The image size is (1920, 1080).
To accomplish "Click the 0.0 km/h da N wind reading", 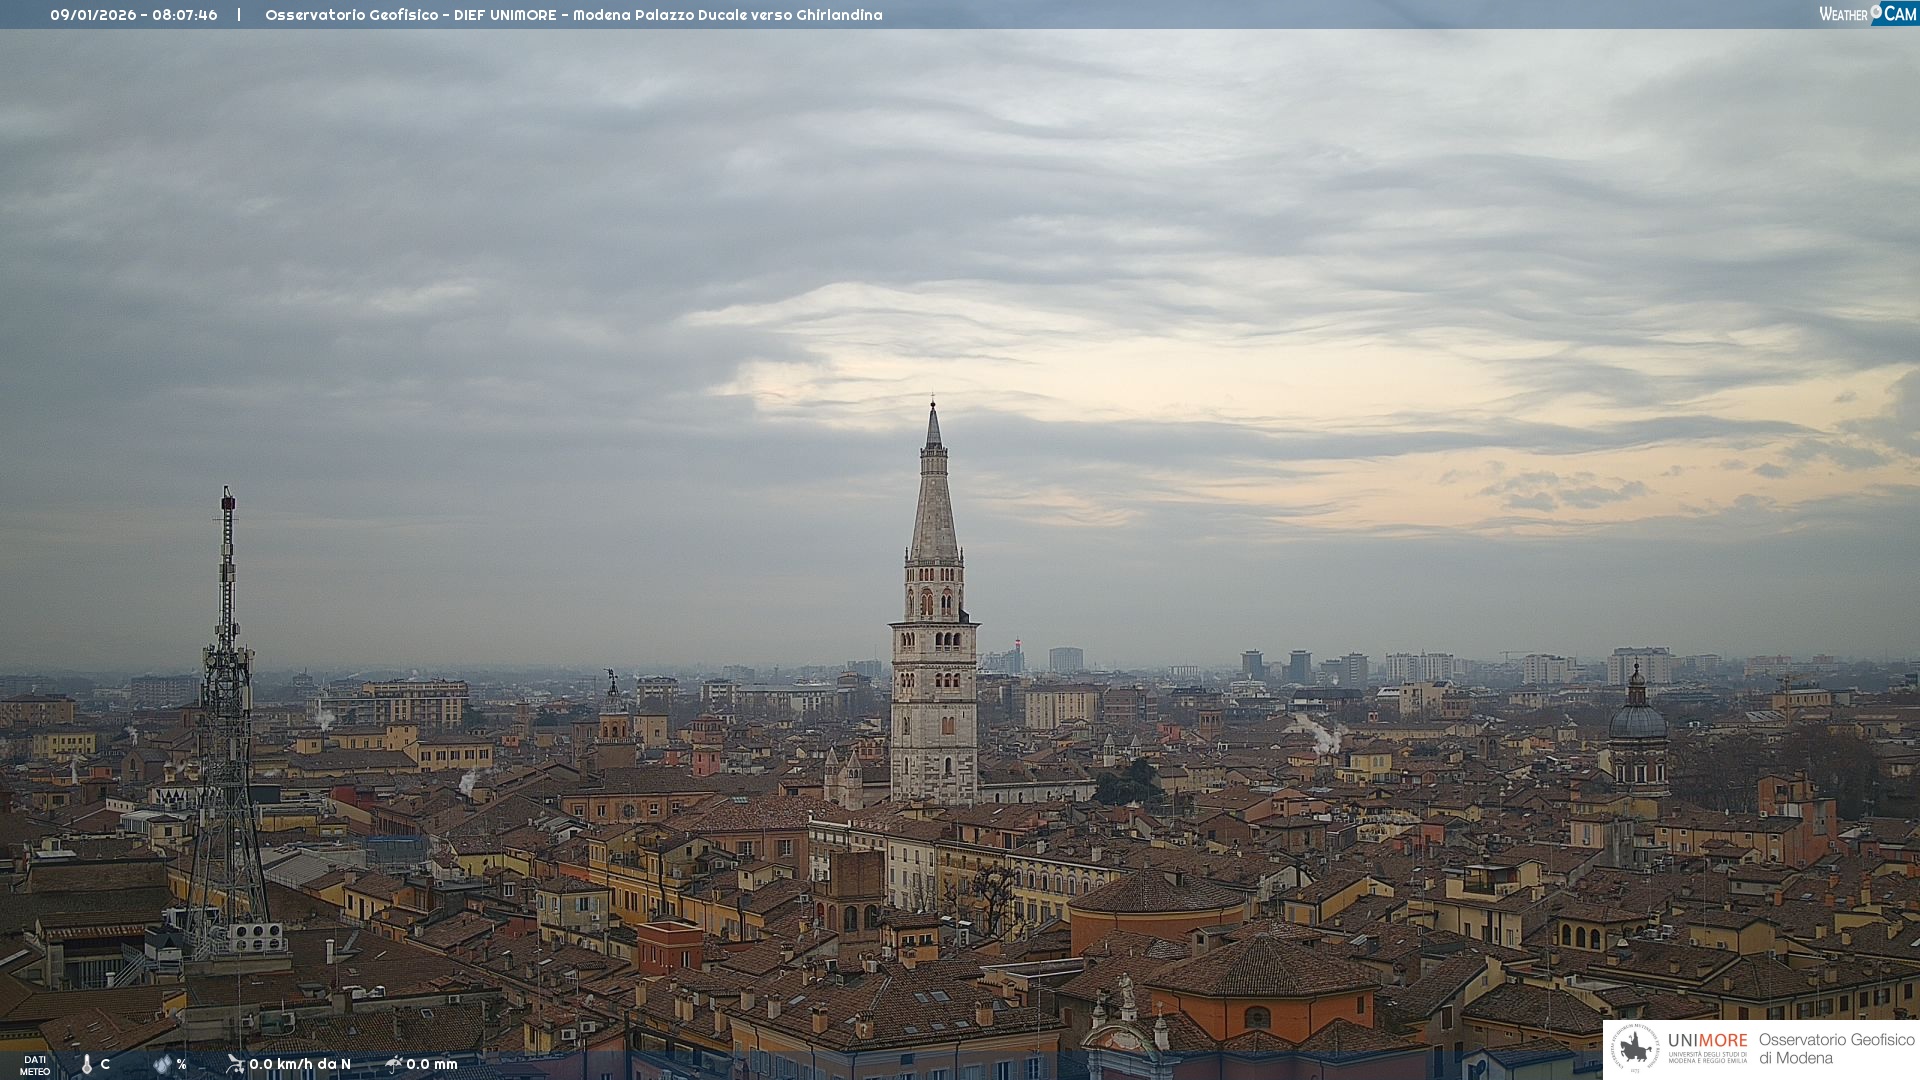I will point(300,1064).
